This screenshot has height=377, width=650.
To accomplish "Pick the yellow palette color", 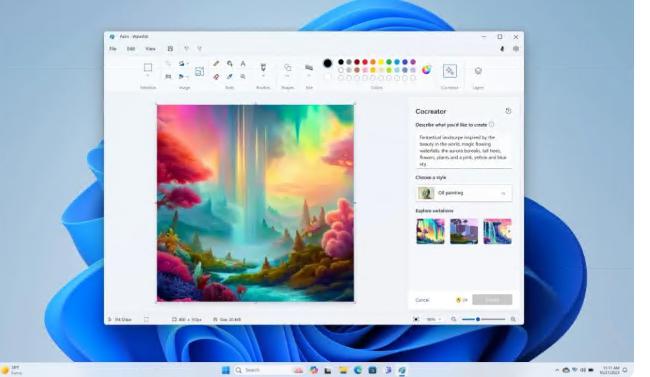I will [381, 62].
